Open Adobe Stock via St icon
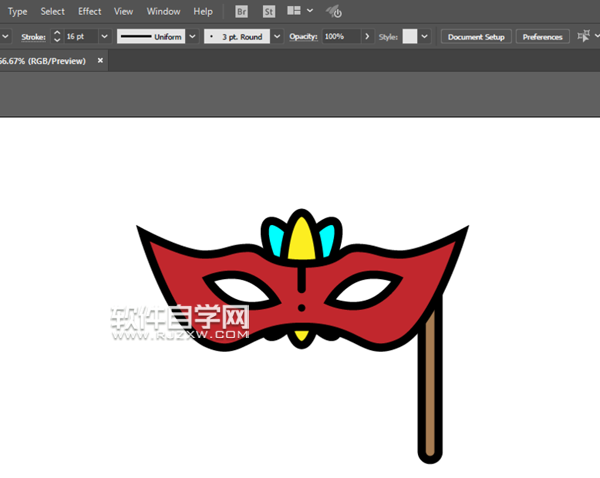 [x=269, y=12]
